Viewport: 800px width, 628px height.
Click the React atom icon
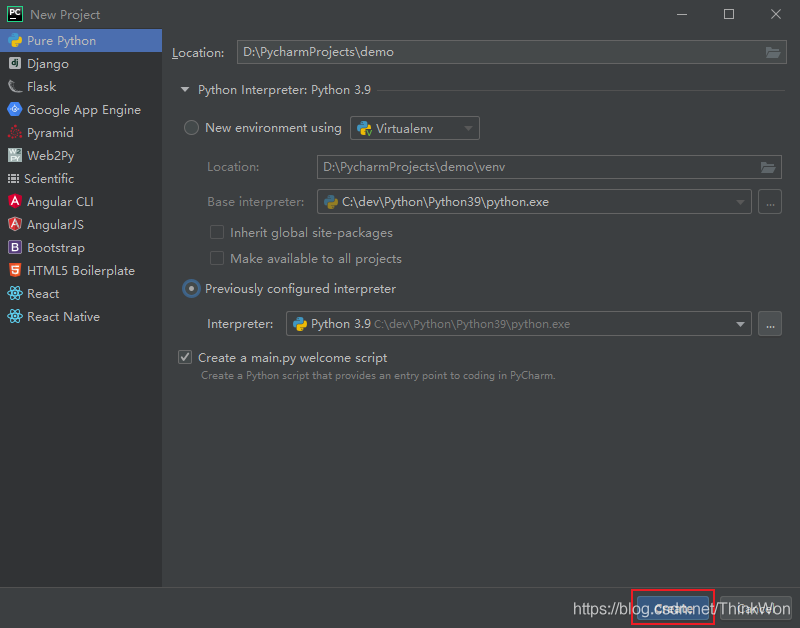15,293
